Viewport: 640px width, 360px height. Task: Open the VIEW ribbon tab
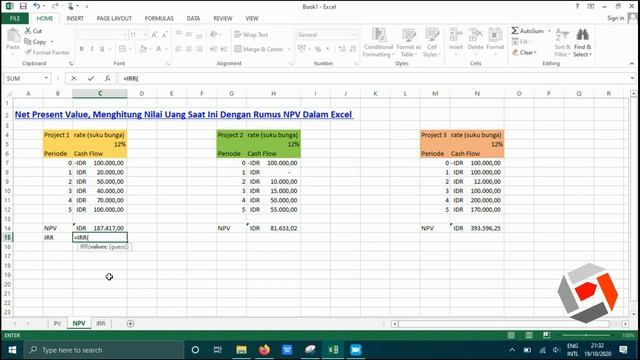(x=252, y=18)
